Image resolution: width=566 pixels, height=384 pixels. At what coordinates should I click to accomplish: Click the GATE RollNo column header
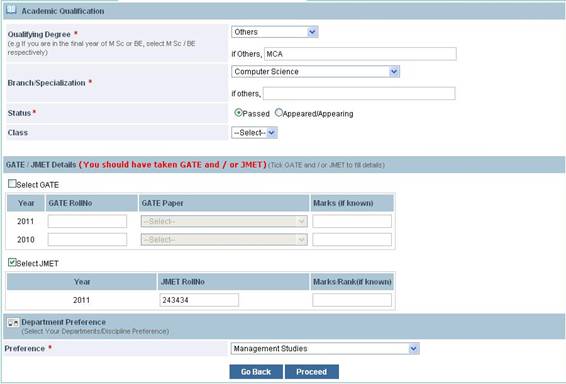pyautogui.click(x=92, y=203)
